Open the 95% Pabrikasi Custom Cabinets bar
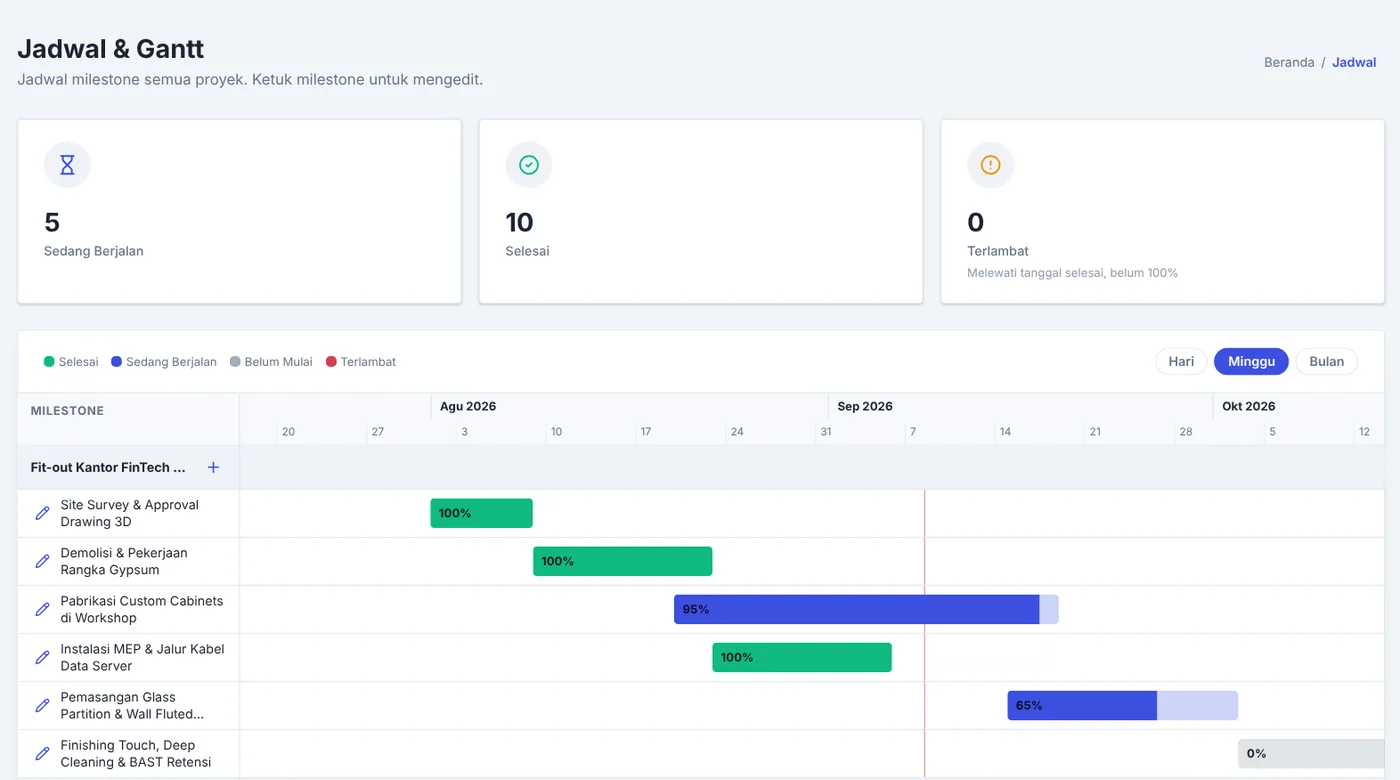 pyautogui.click(x=866, y=609)
